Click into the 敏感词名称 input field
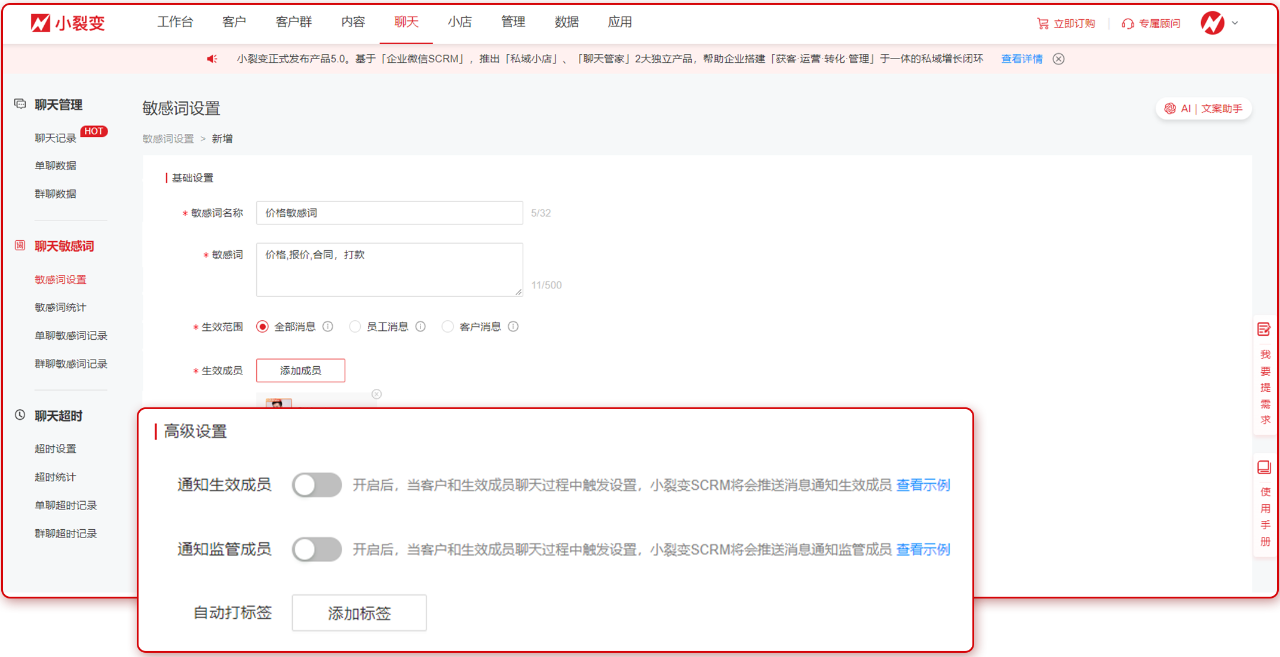This screenshot has width=1280, height=657. pyautogui.click(x=389, y=213)
